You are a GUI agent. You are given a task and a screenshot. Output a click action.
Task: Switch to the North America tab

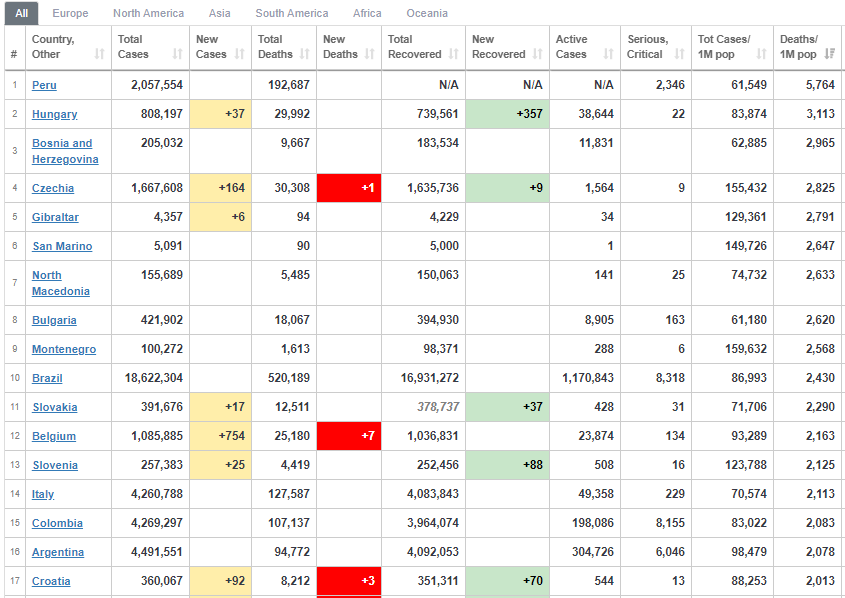tap(148, 13)
